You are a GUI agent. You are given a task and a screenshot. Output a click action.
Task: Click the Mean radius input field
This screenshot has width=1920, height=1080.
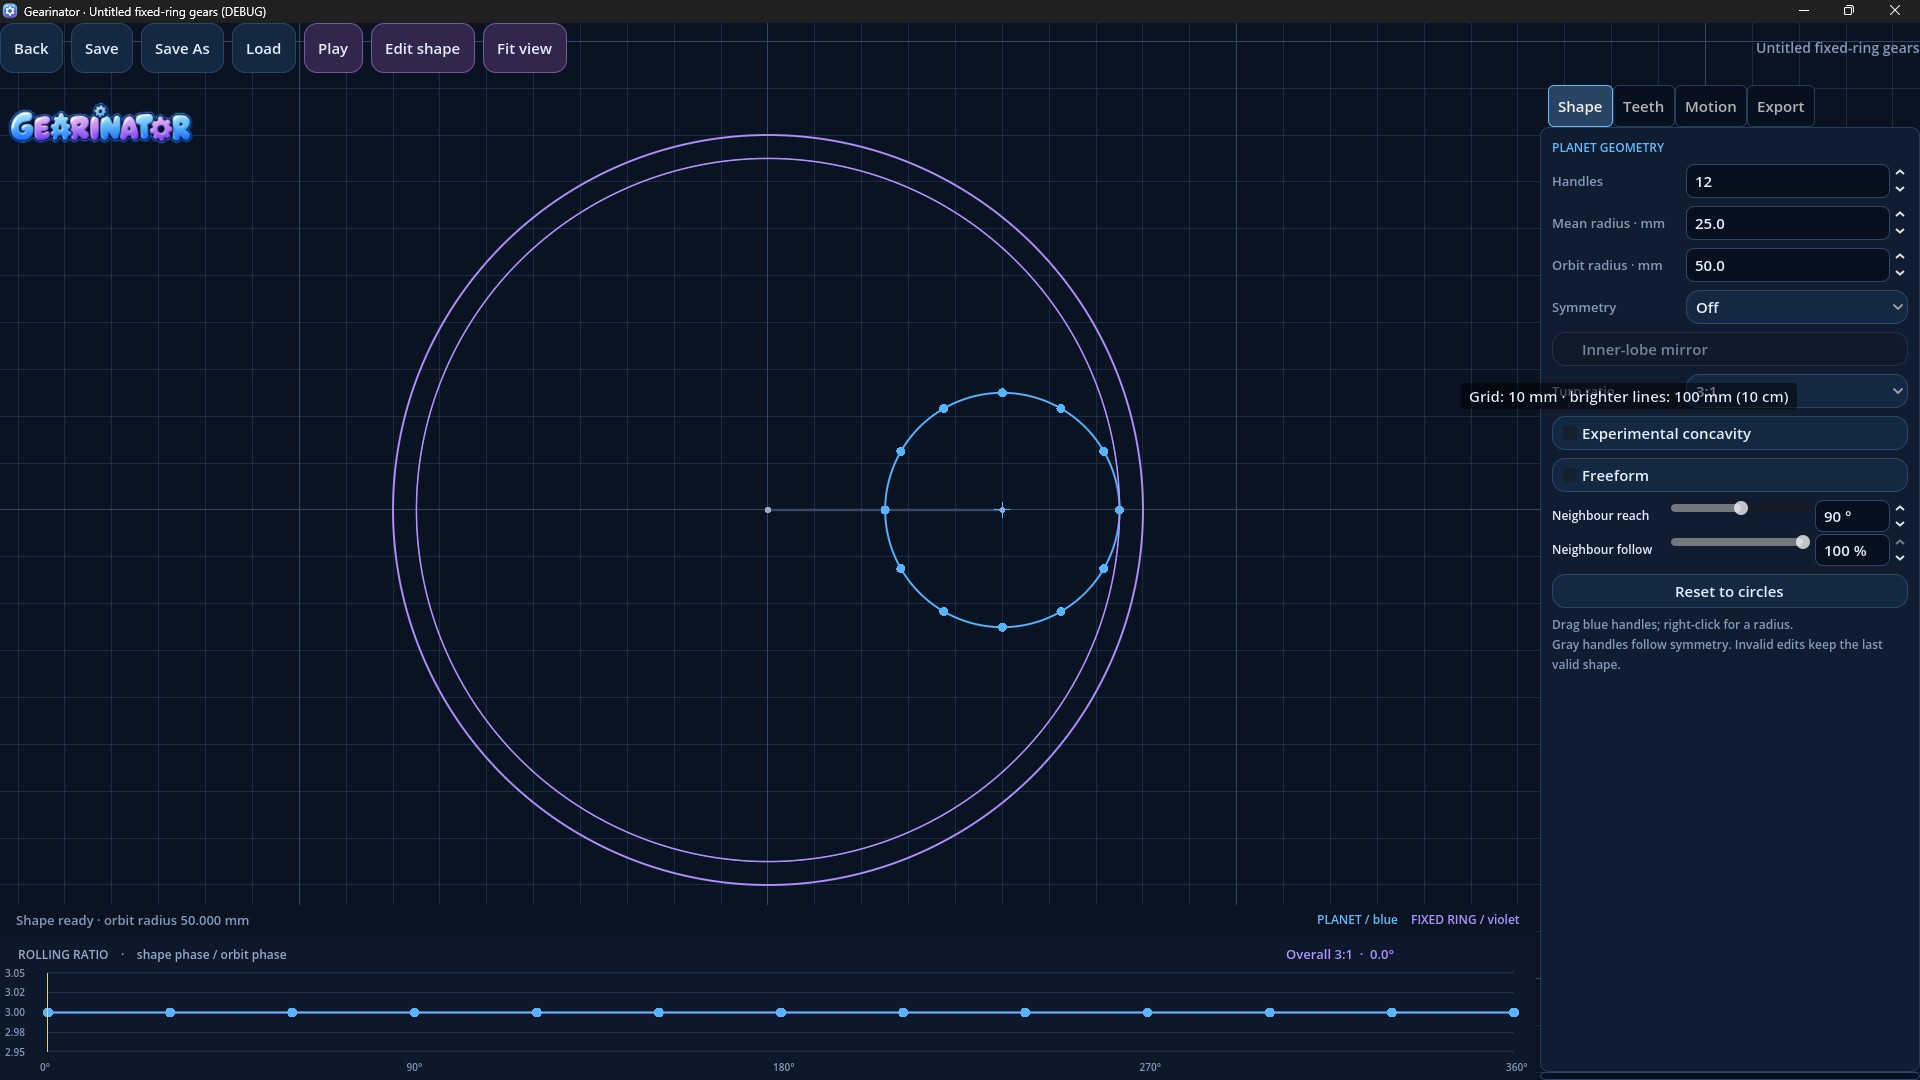[x=1786, y=224]
